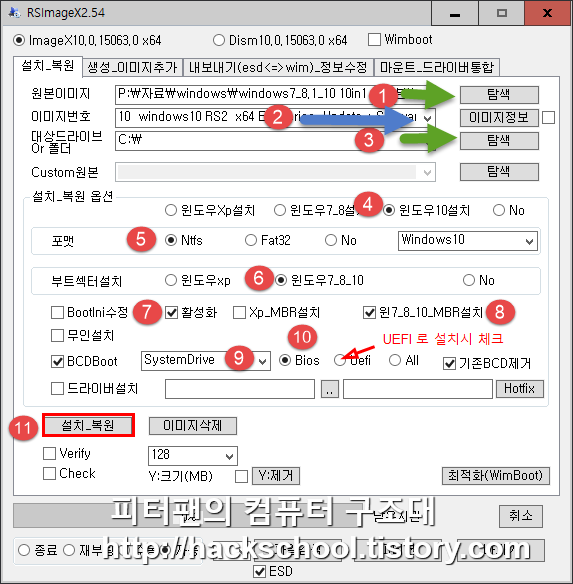
Task: Switch to the 마운트_드라이버통합 tab
Action: click(437, 67)
